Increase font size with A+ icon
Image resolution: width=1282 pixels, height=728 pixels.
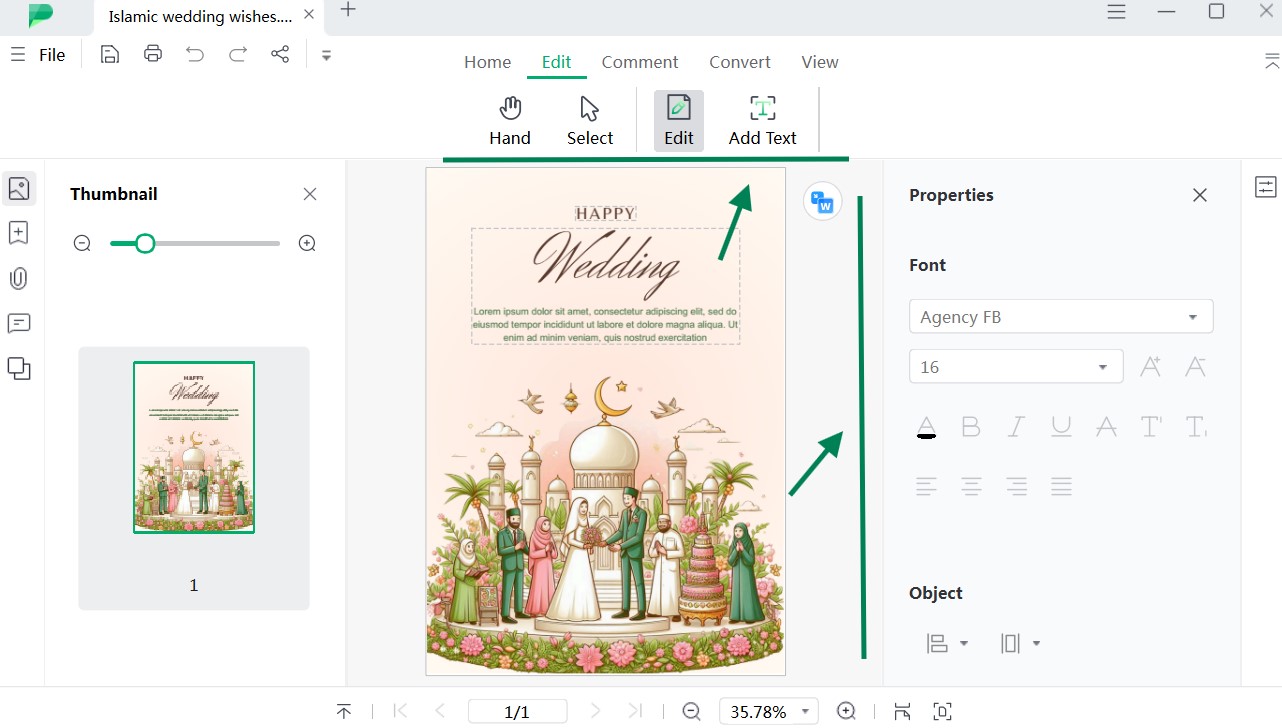pyautogui.click(x=1151, y=367)
